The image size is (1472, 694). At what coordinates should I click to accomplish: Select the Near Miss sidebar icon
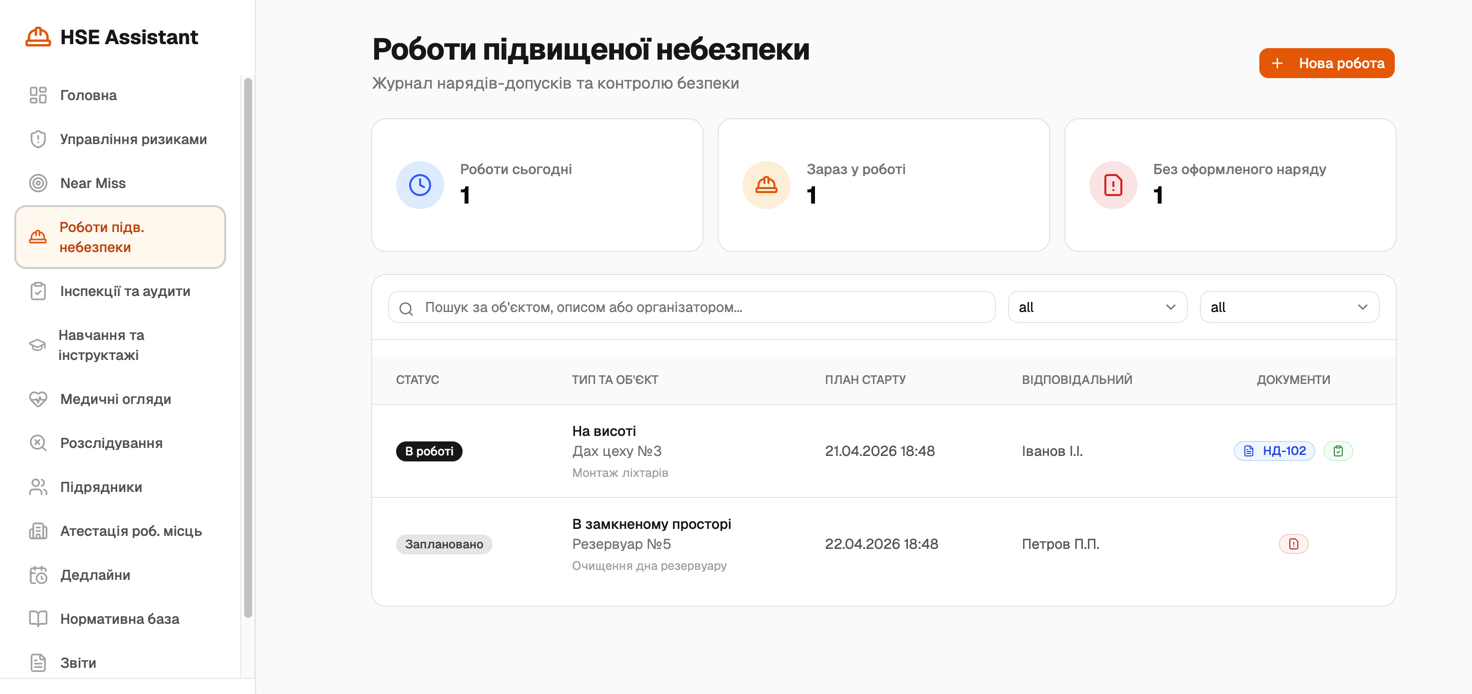(39, 182)
